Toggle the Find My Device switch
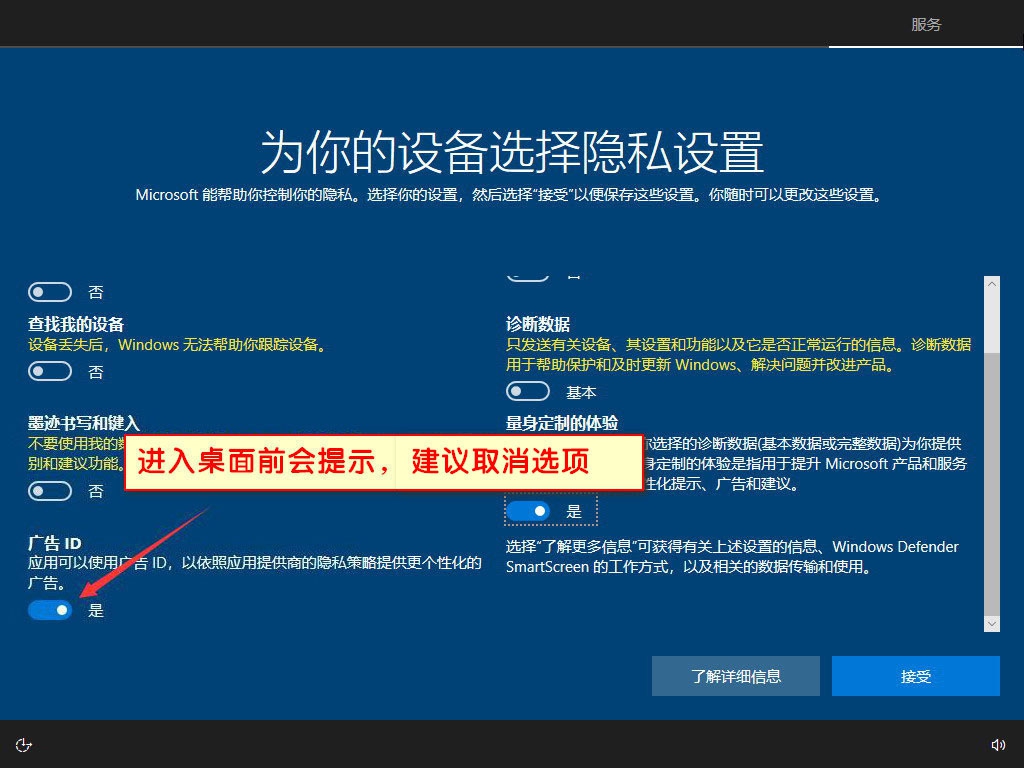Image resolution: width=1024 pixels, height=768 pixels. pos(50,372)
